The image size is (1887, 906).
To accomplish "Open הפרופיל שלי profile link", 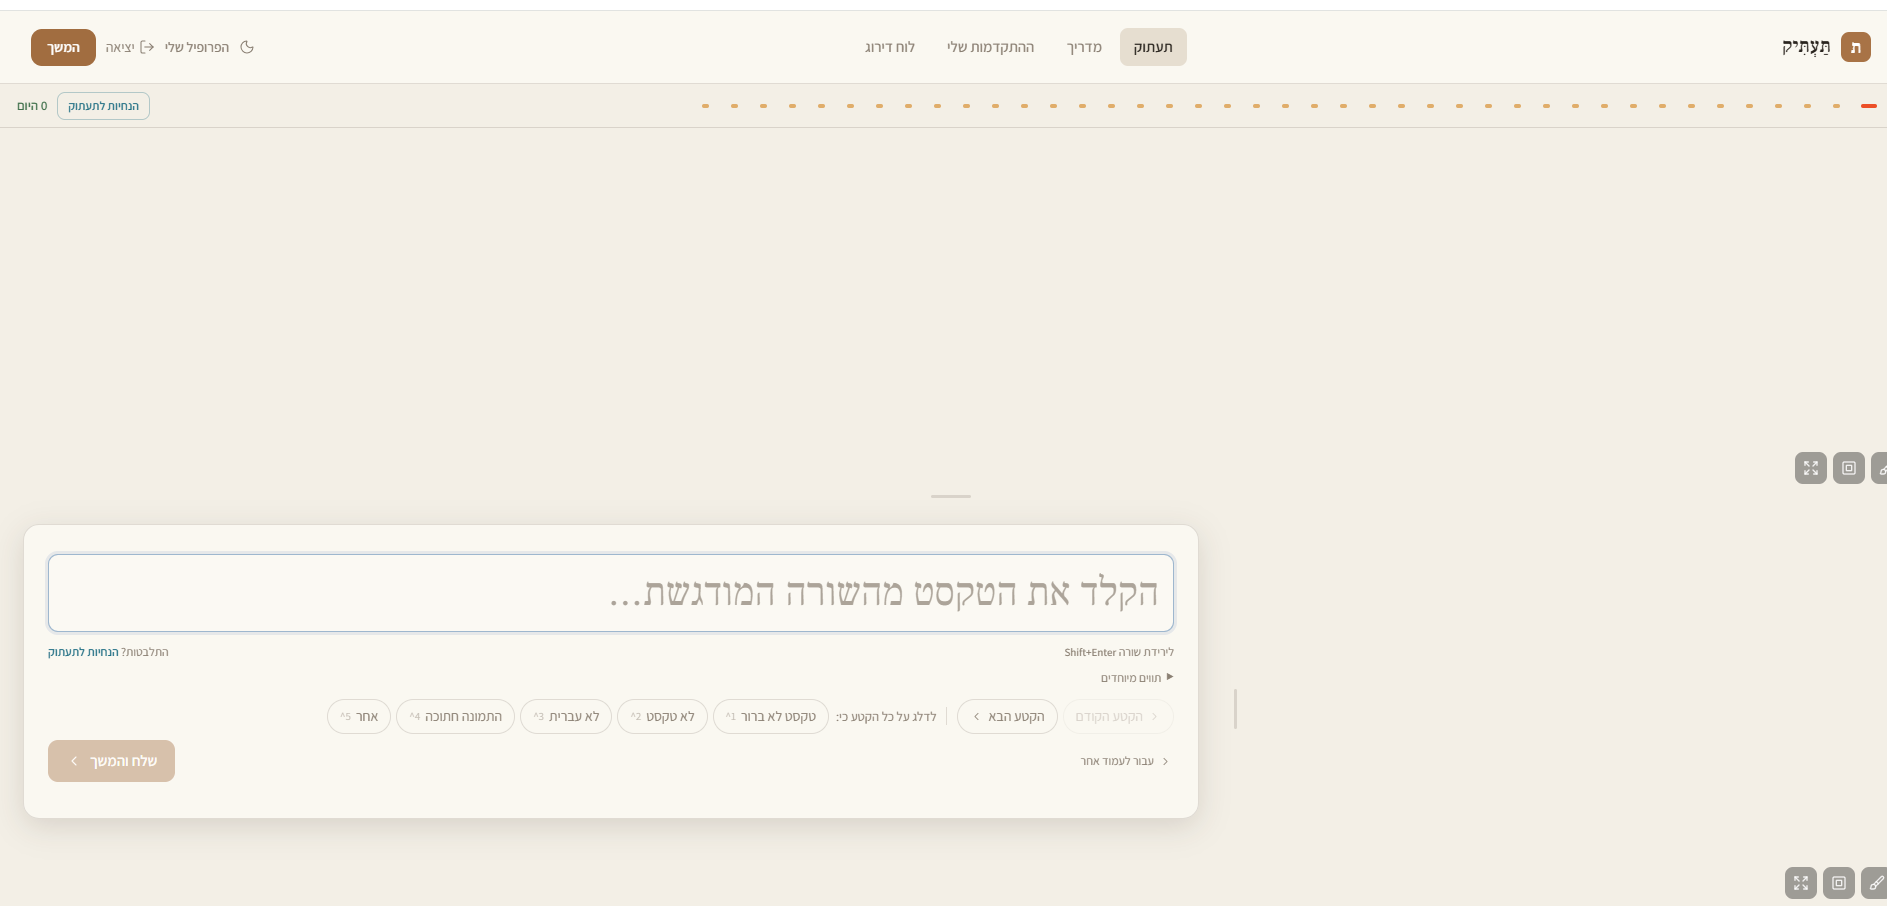I will tap(197, 47).
